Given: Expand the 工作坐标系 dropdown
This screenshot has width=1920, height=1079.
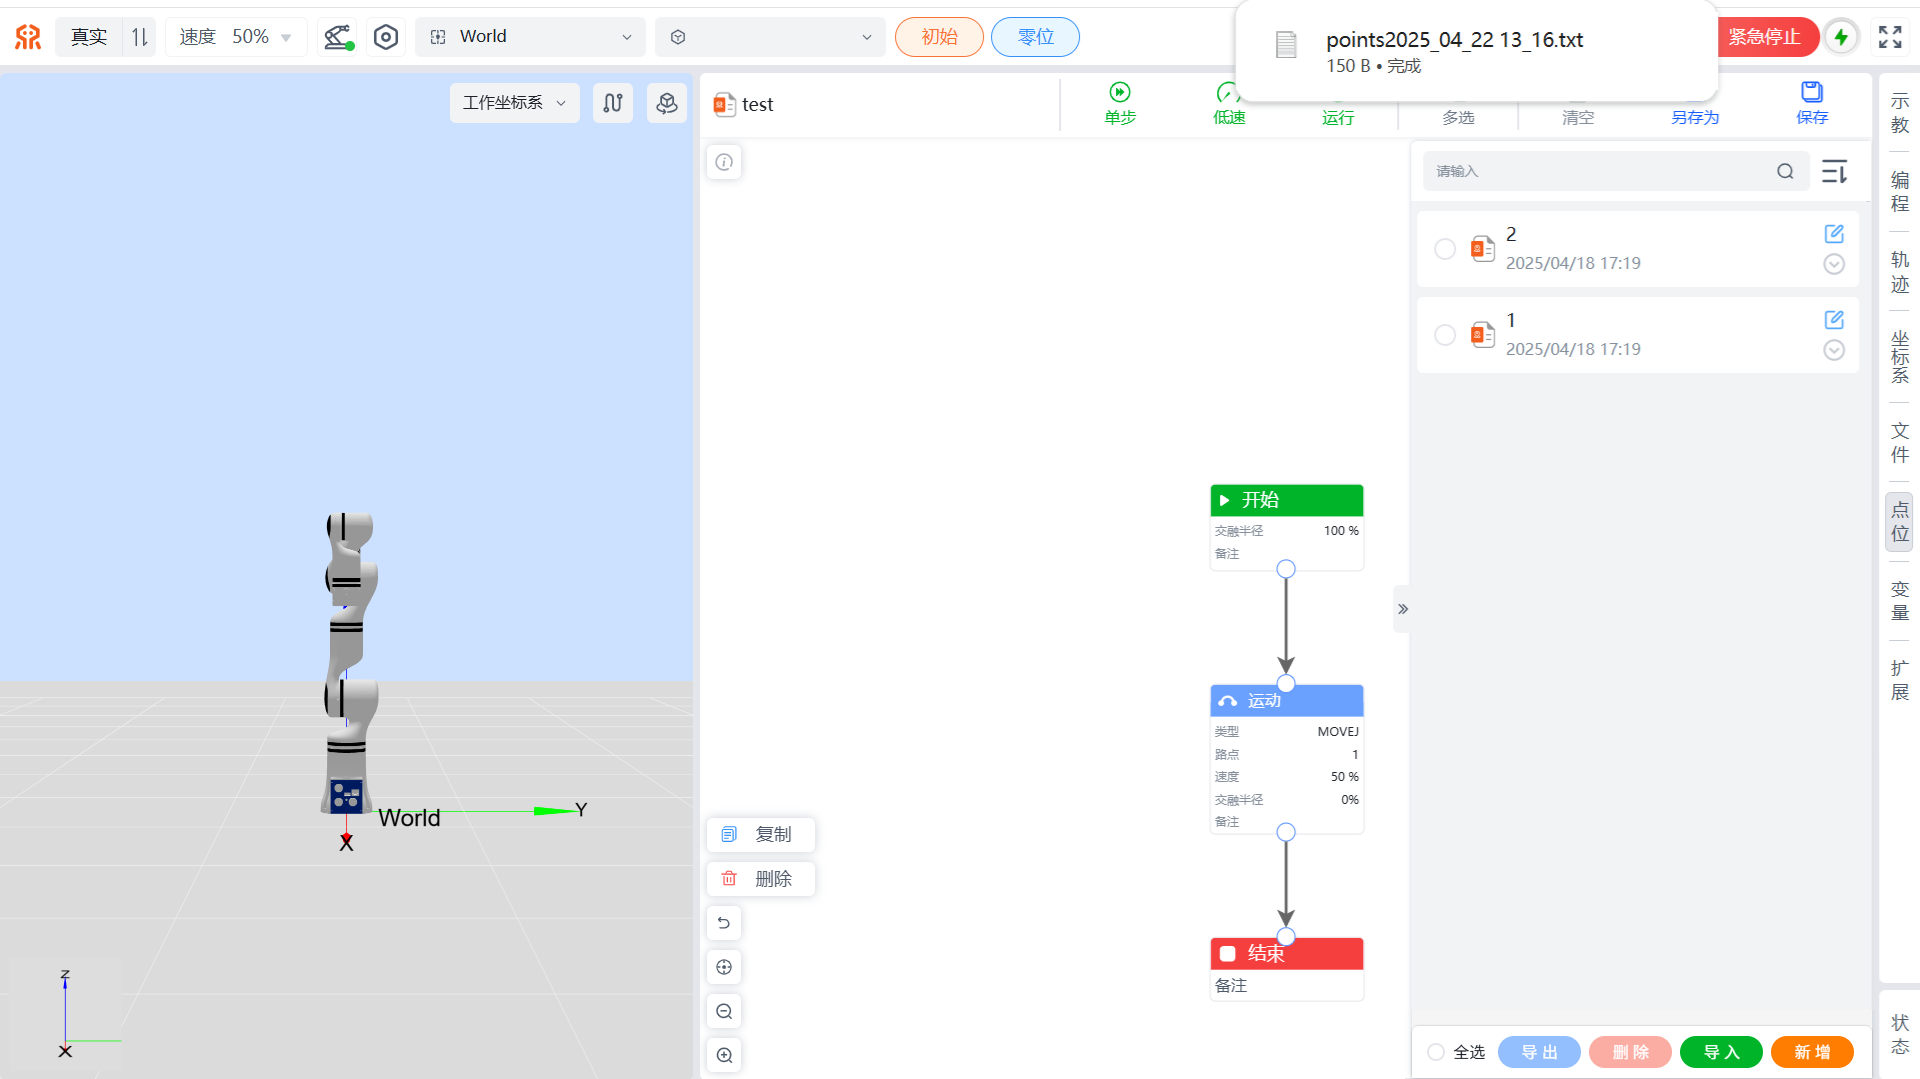Looking at the screenshot, I should [x=514, y=103].
